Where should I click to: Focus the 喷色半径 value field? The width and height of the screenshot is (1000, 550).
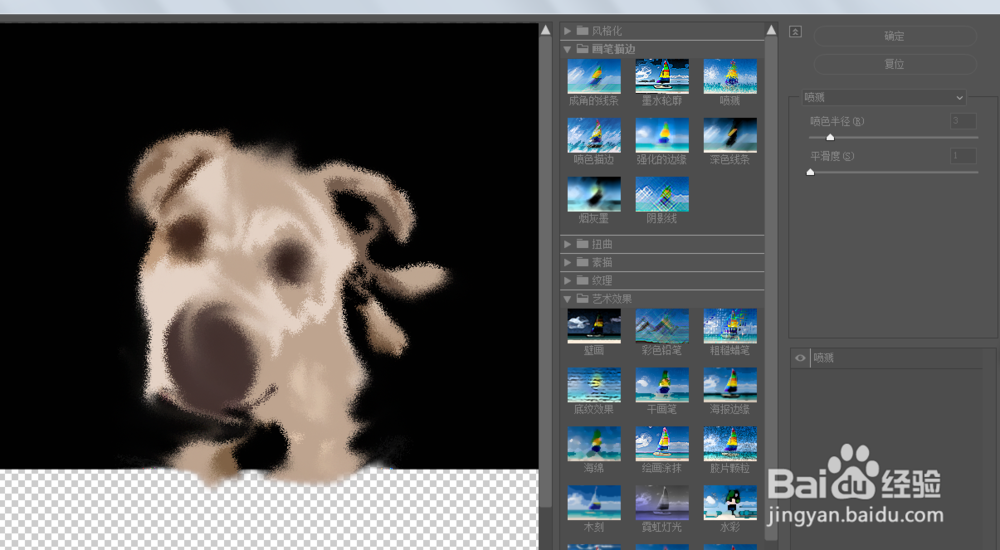(963, 121)
